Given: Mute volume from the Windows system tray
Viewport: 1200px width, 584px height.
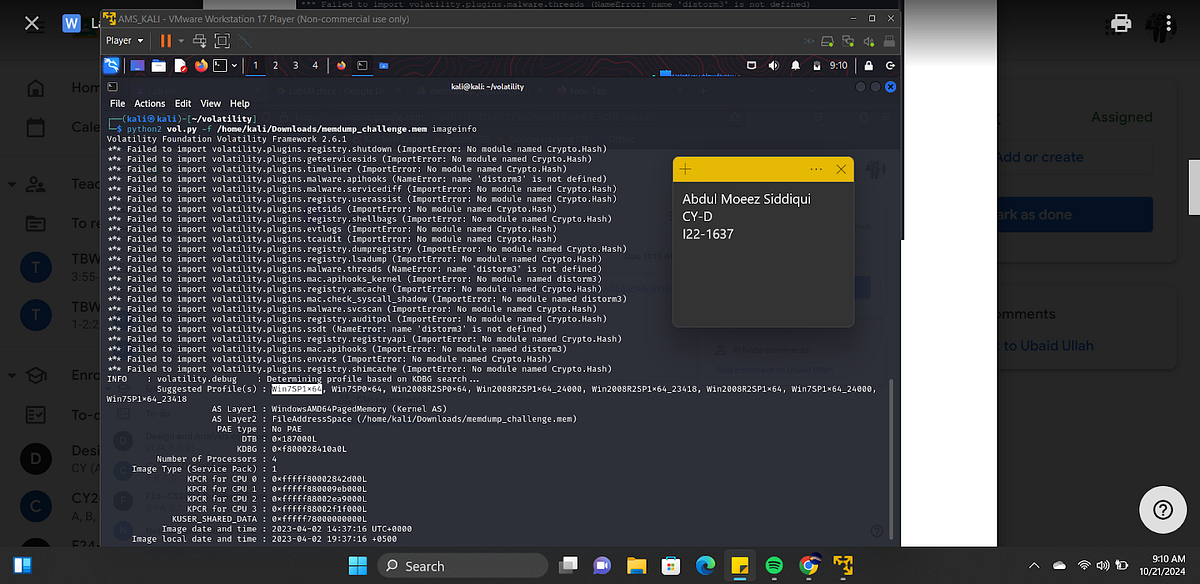Looking at the screenshot, I should pos(1103,565).
